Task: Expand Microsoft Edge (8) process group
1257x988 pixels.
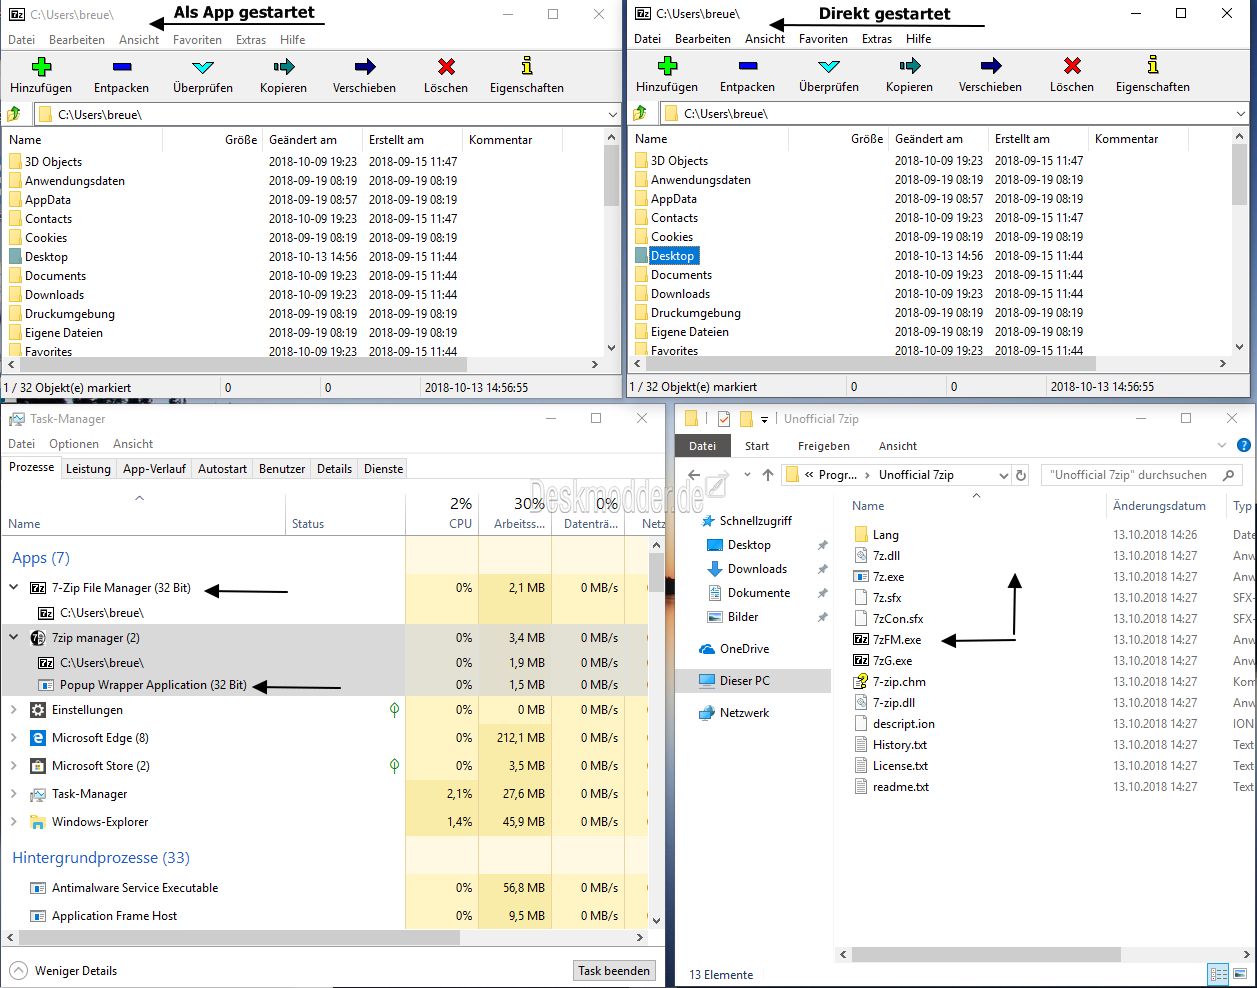Action: pos(14,738)
